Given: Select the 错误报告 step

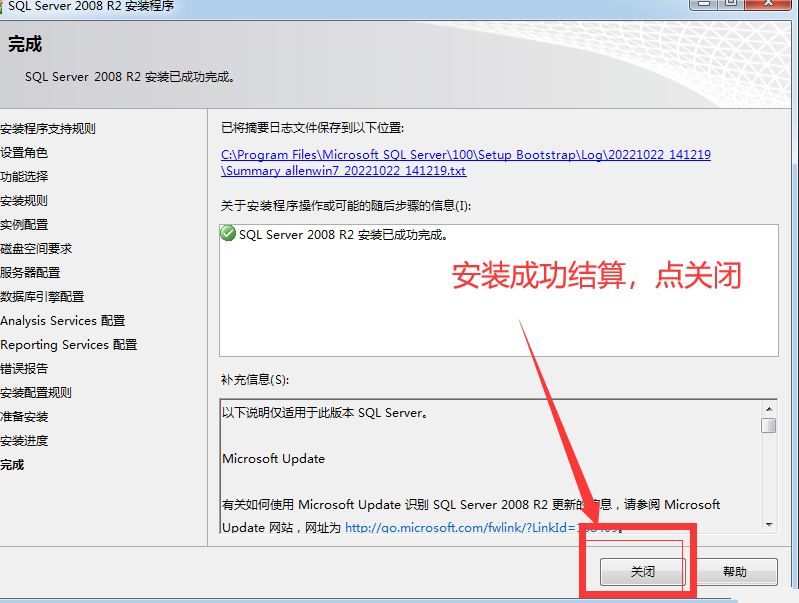Looking at the screenshot, I should 24,369.
